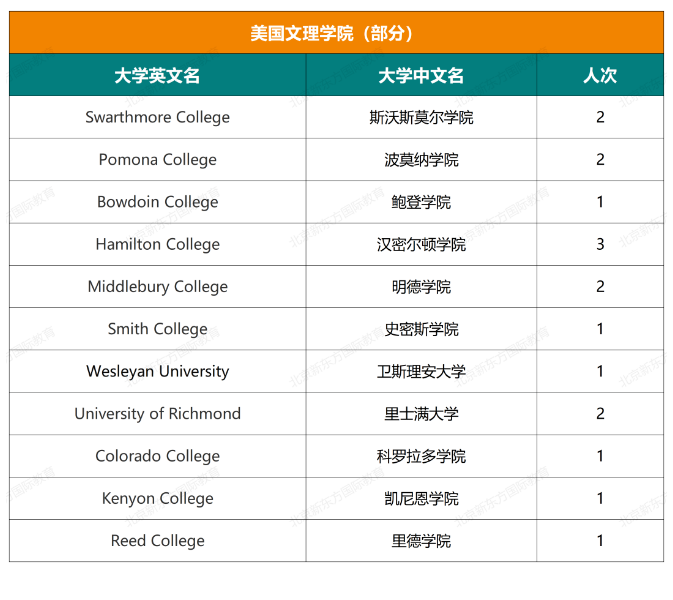Click the 人次 value for Swarthmore College
673x600 pixels.
tap(600, 117)
